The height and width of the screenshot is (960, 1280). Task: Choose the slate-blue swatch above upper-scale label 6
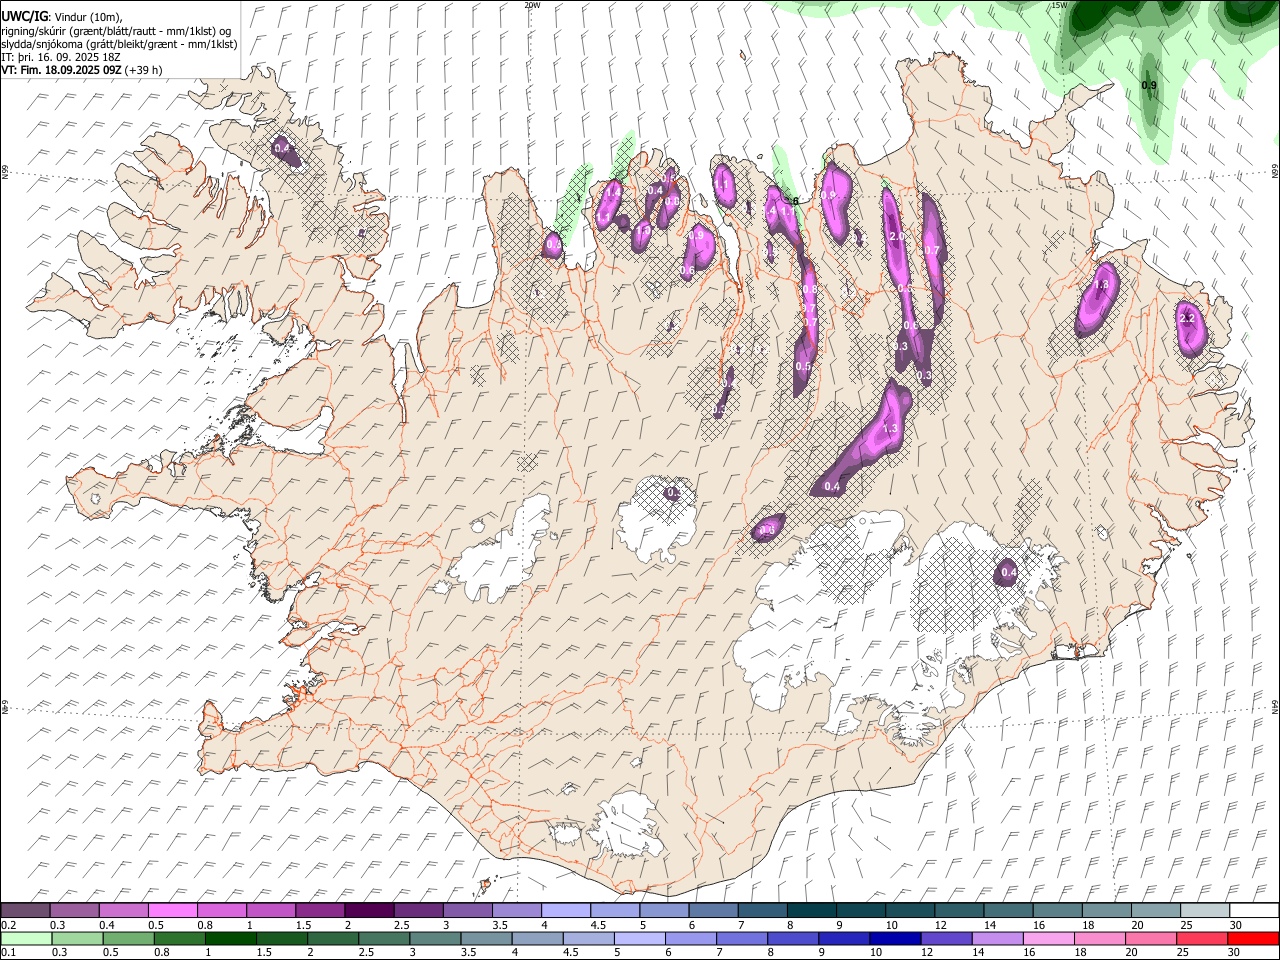point(714,910)
